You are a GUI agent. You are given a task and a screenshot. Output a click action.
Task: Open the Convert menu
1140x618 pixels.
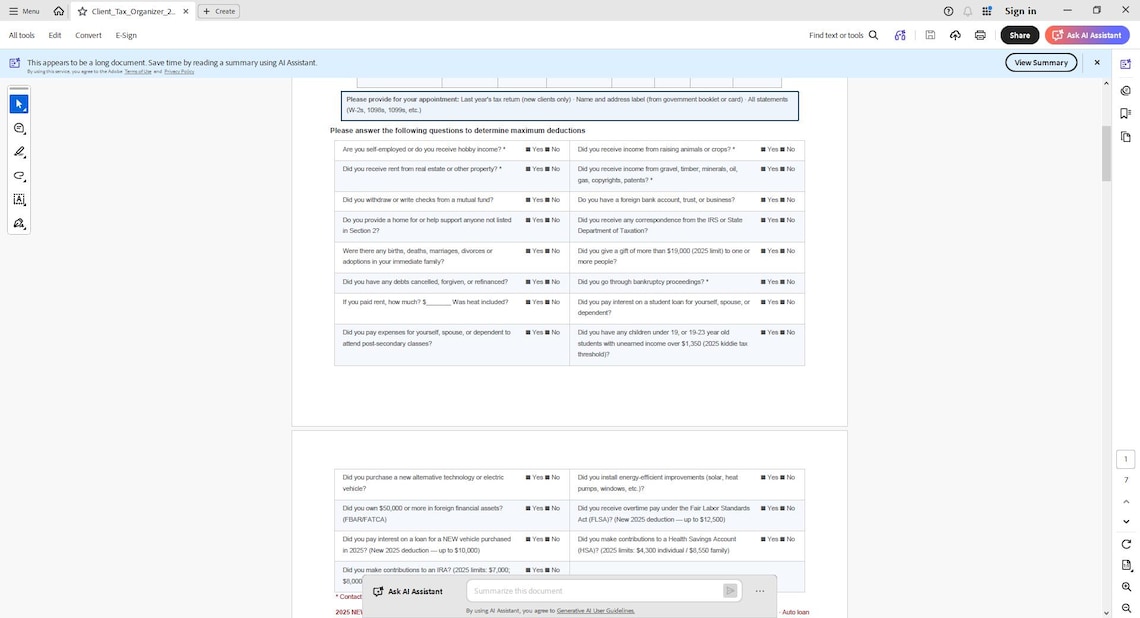click(x=88, y=35)
